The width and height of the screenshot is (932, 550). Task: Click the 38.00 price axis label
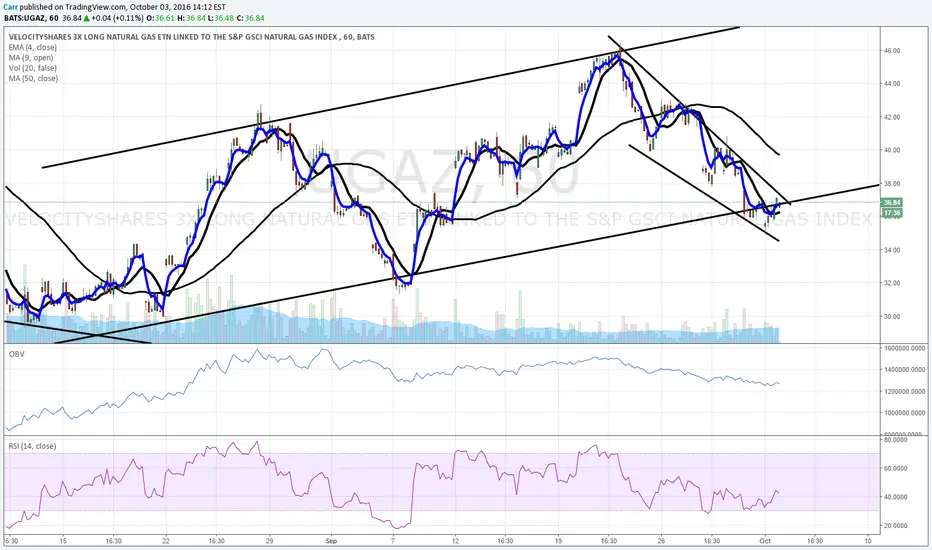[892, 184]
